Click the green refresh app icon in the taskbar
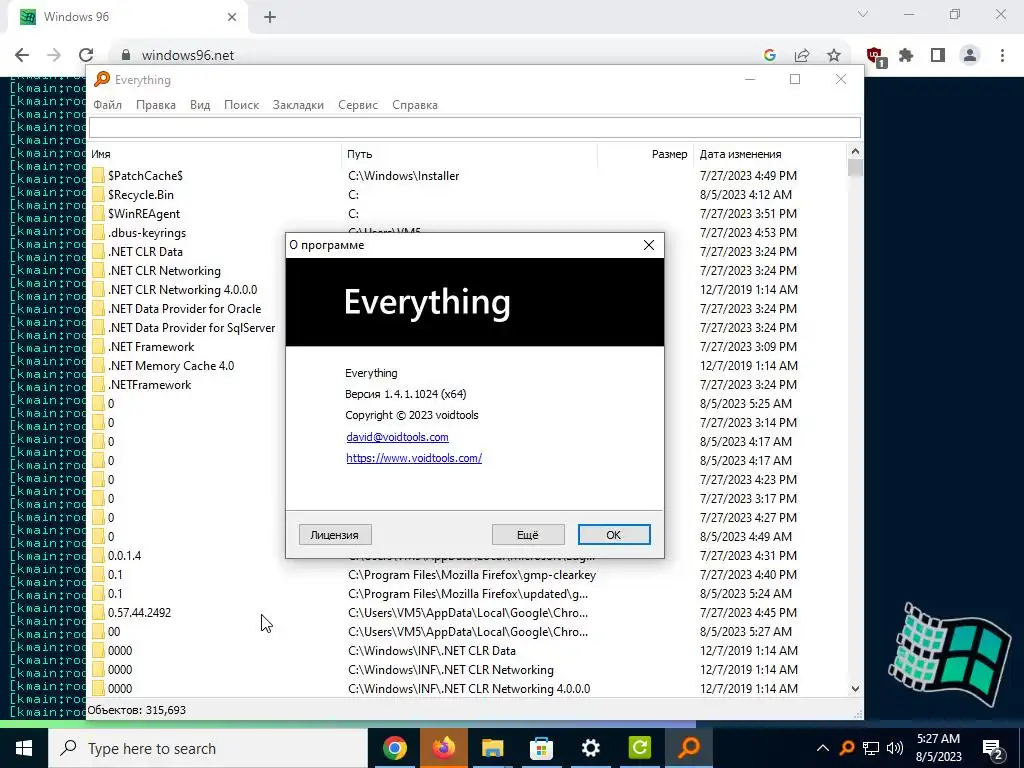This screenshot has height=768, width=1024. tap(639, 748)
